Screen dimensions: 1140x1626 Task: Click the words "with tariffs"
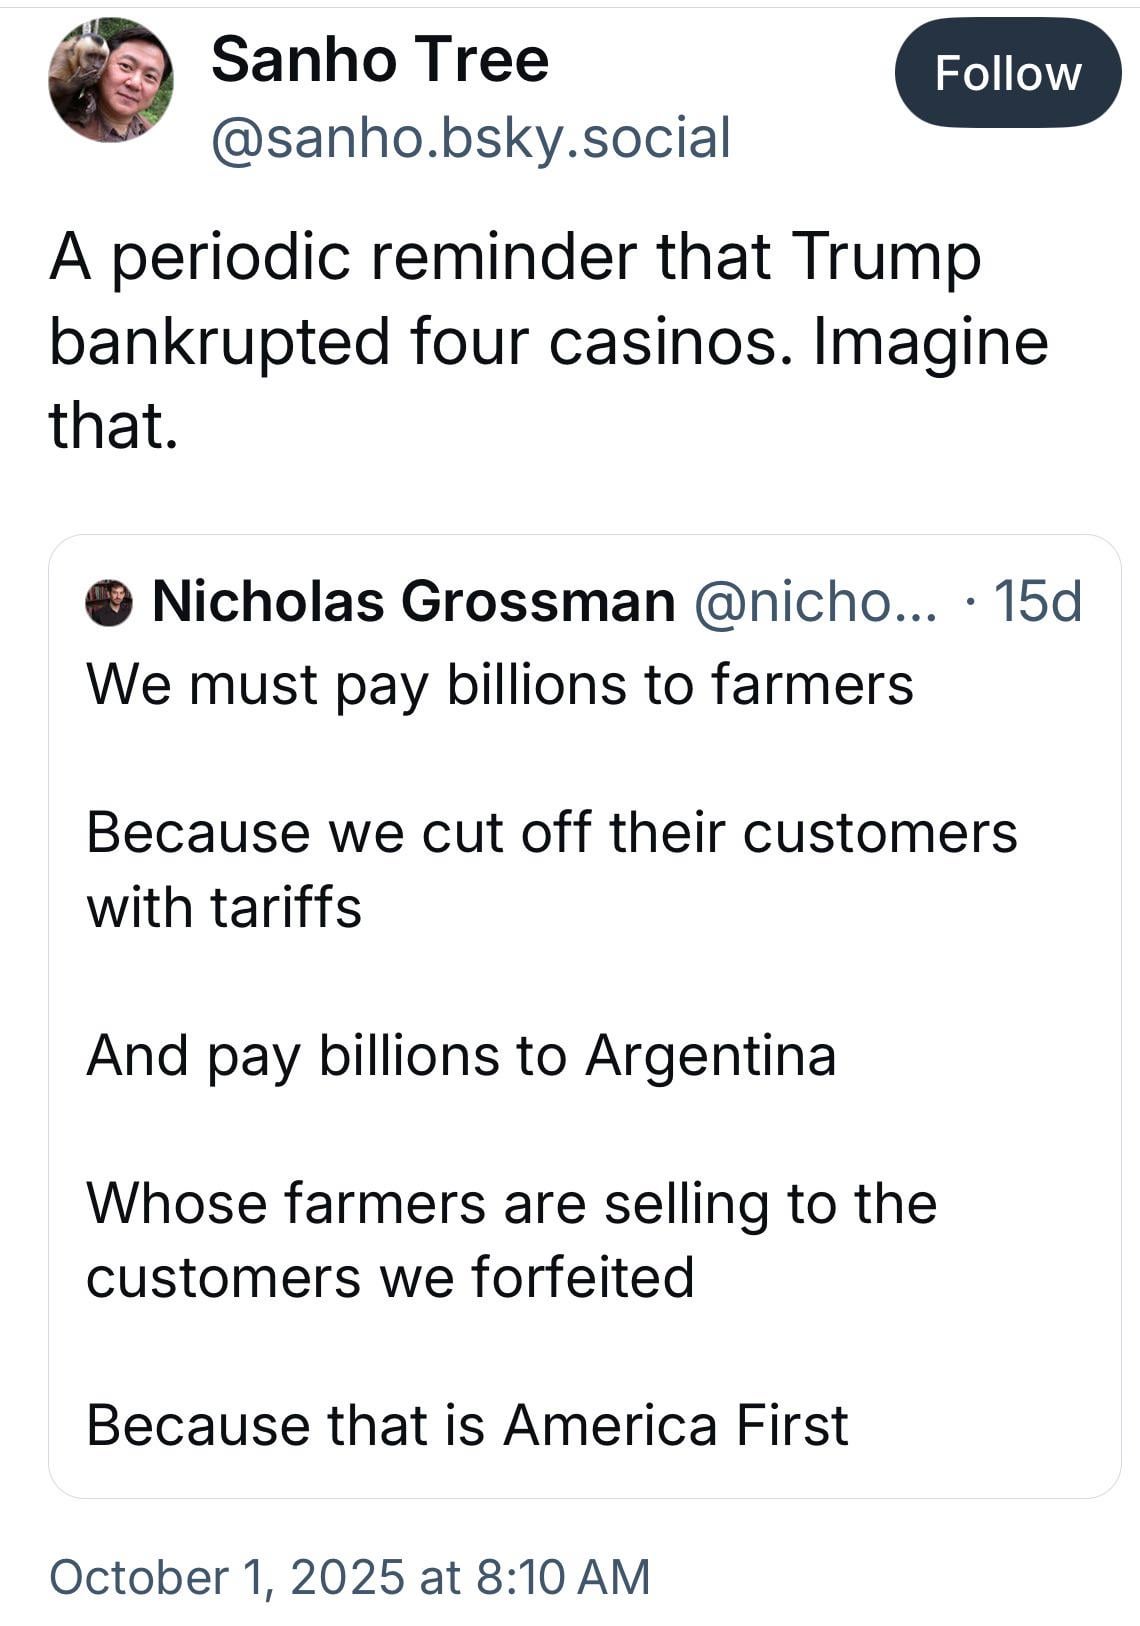pos(224,908)
